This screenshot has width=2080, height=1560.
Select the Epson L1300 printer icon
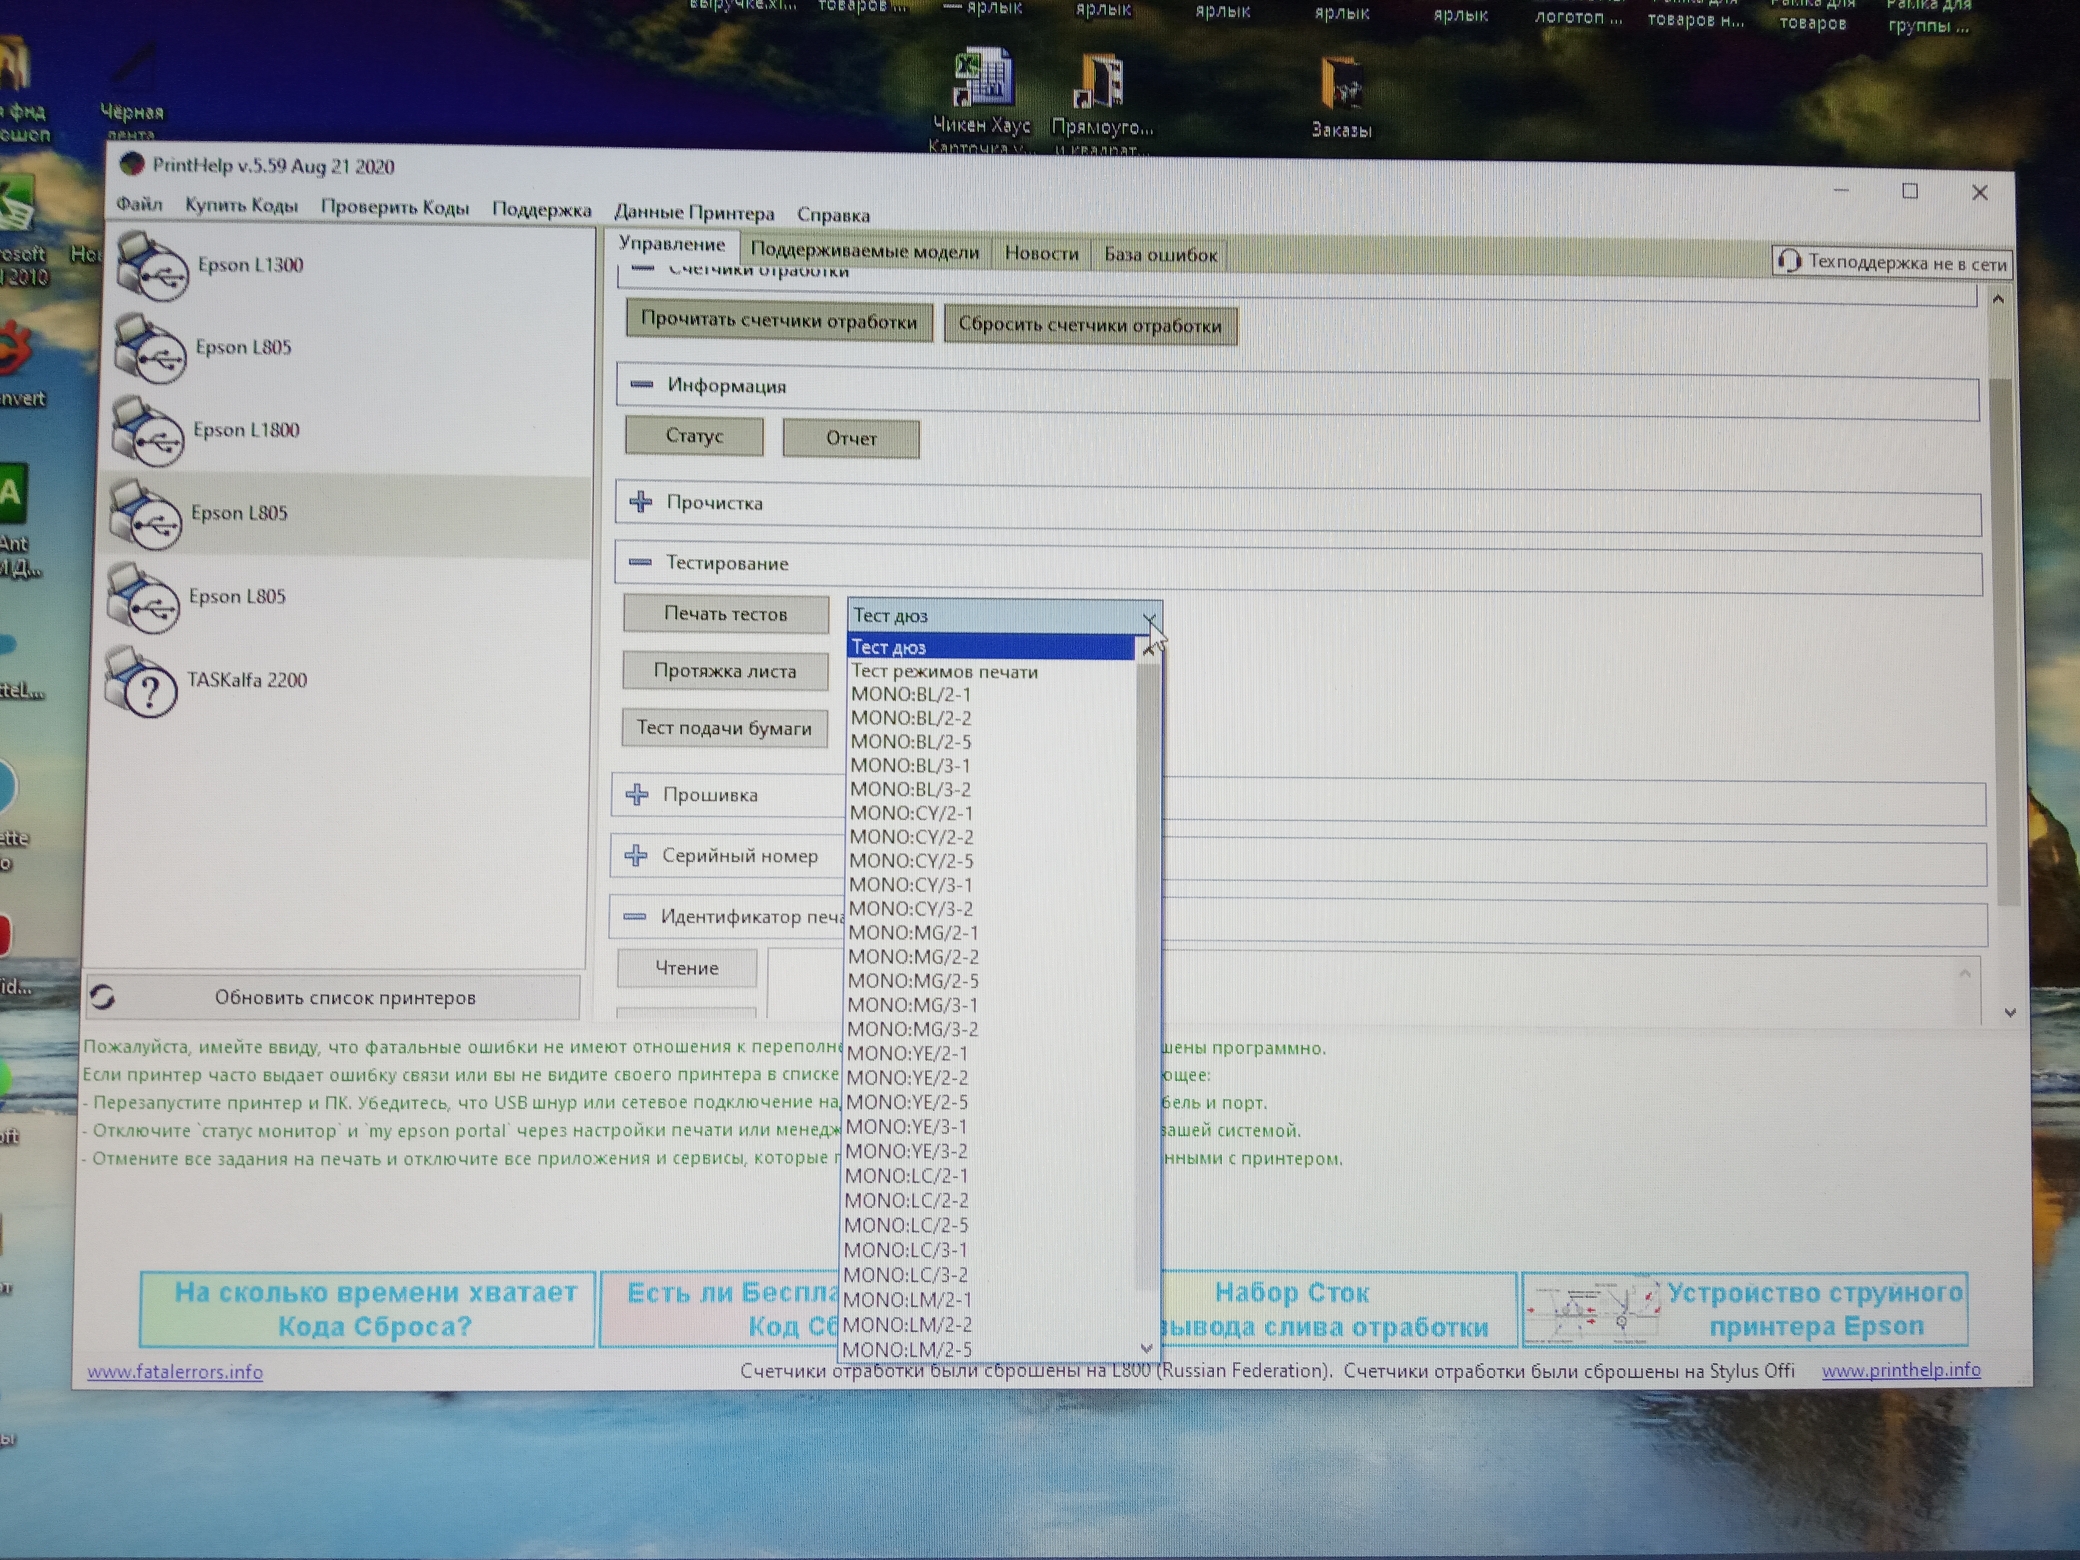coord(151,266)
